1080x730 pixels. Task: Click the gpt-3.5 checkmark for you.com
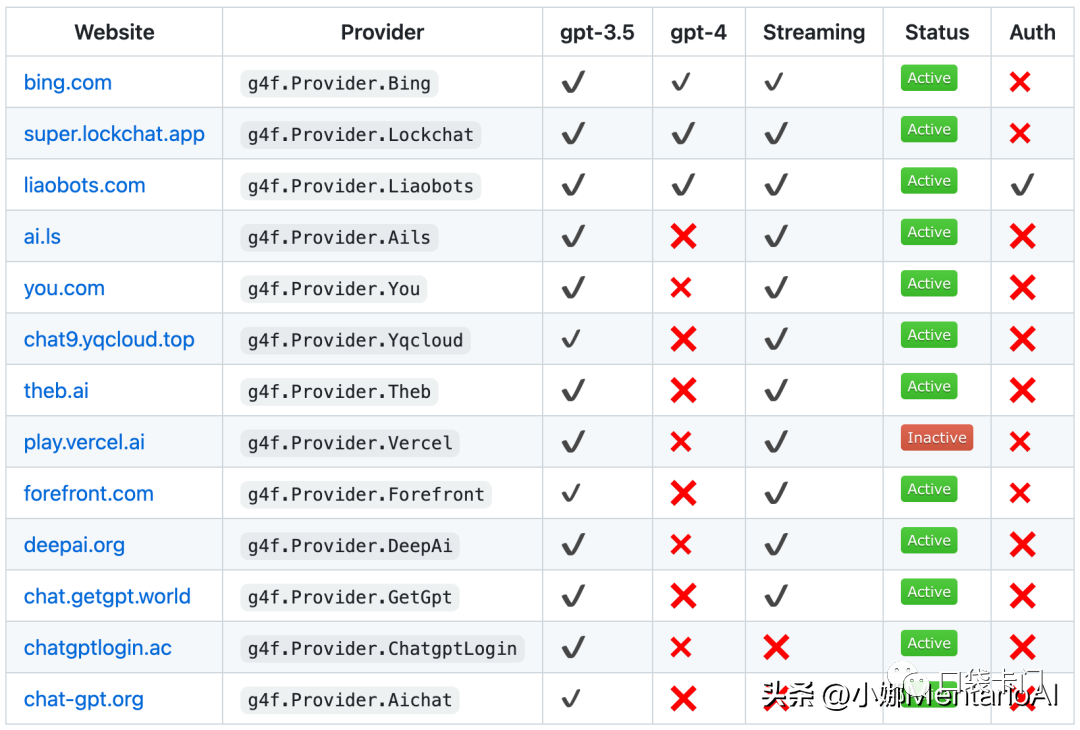tap(573, 287)
